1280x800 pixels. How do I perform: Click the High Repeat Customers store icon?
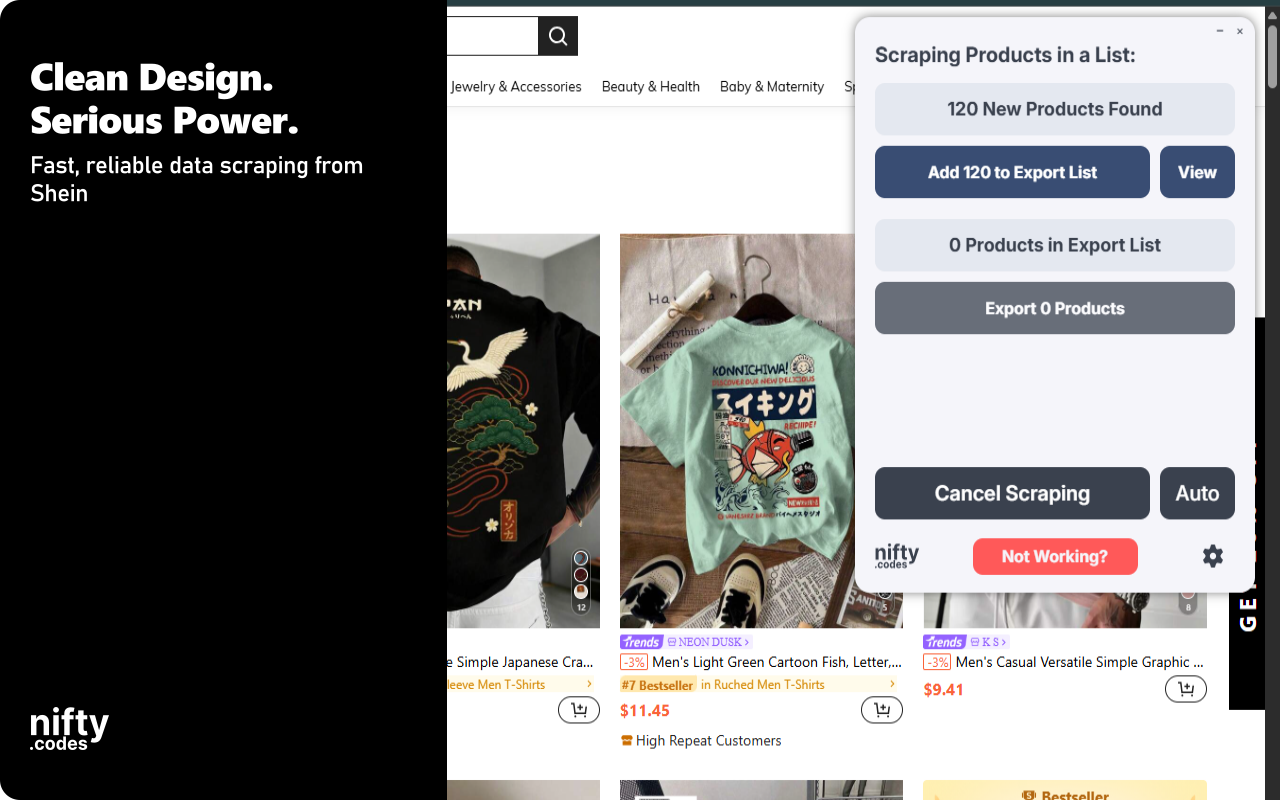point(629,740)
